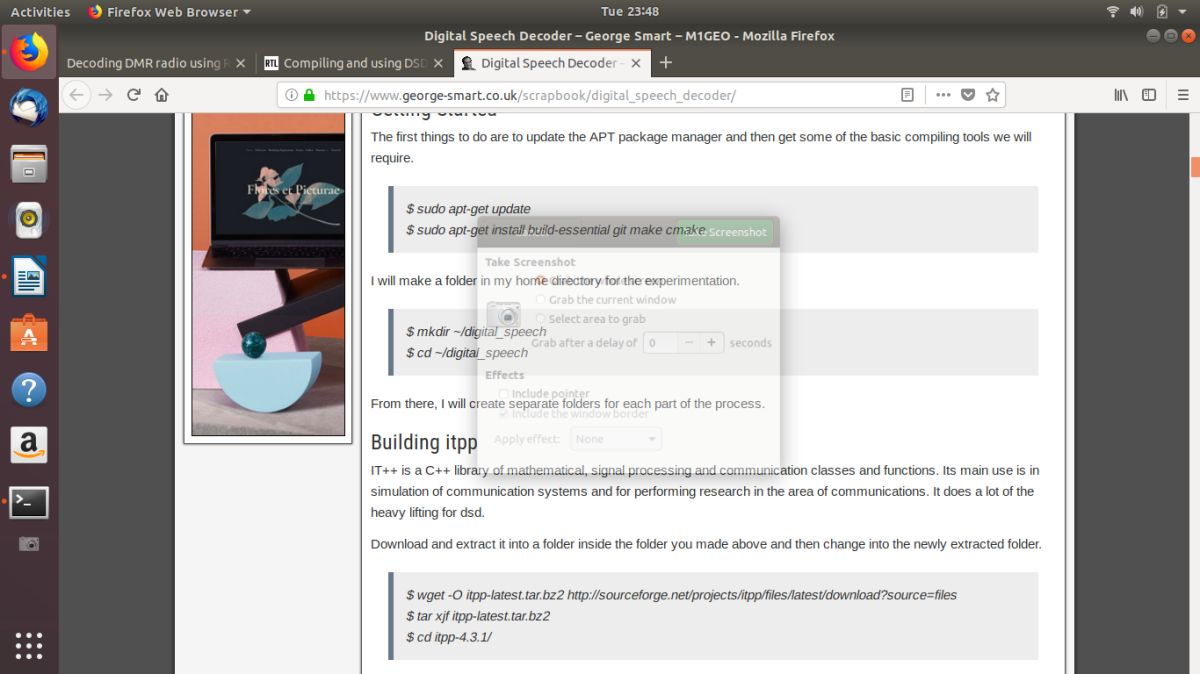Launch Firefox from the dock
This screenshot has height=674, width=1200.
[29, 51]
